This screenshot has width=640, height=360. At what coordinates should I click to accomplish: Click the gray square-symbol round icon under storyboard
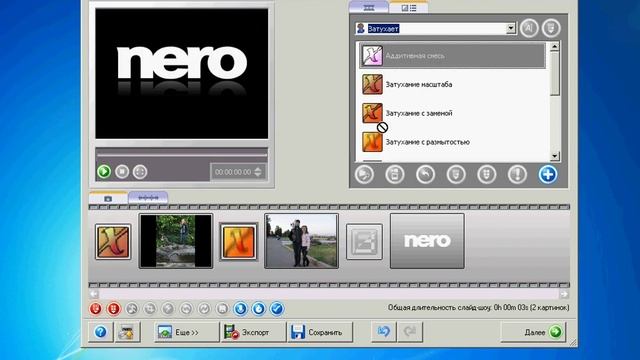click(222, 309)
